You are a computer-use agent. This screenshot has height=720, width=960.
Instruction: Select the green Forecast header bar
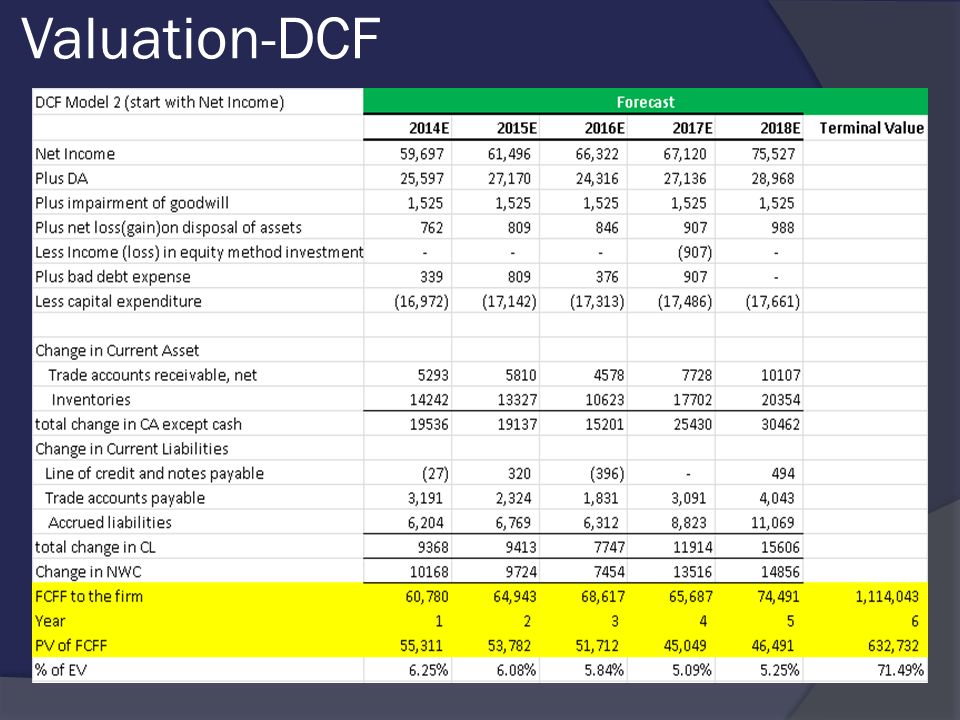(x=645, y=102)
